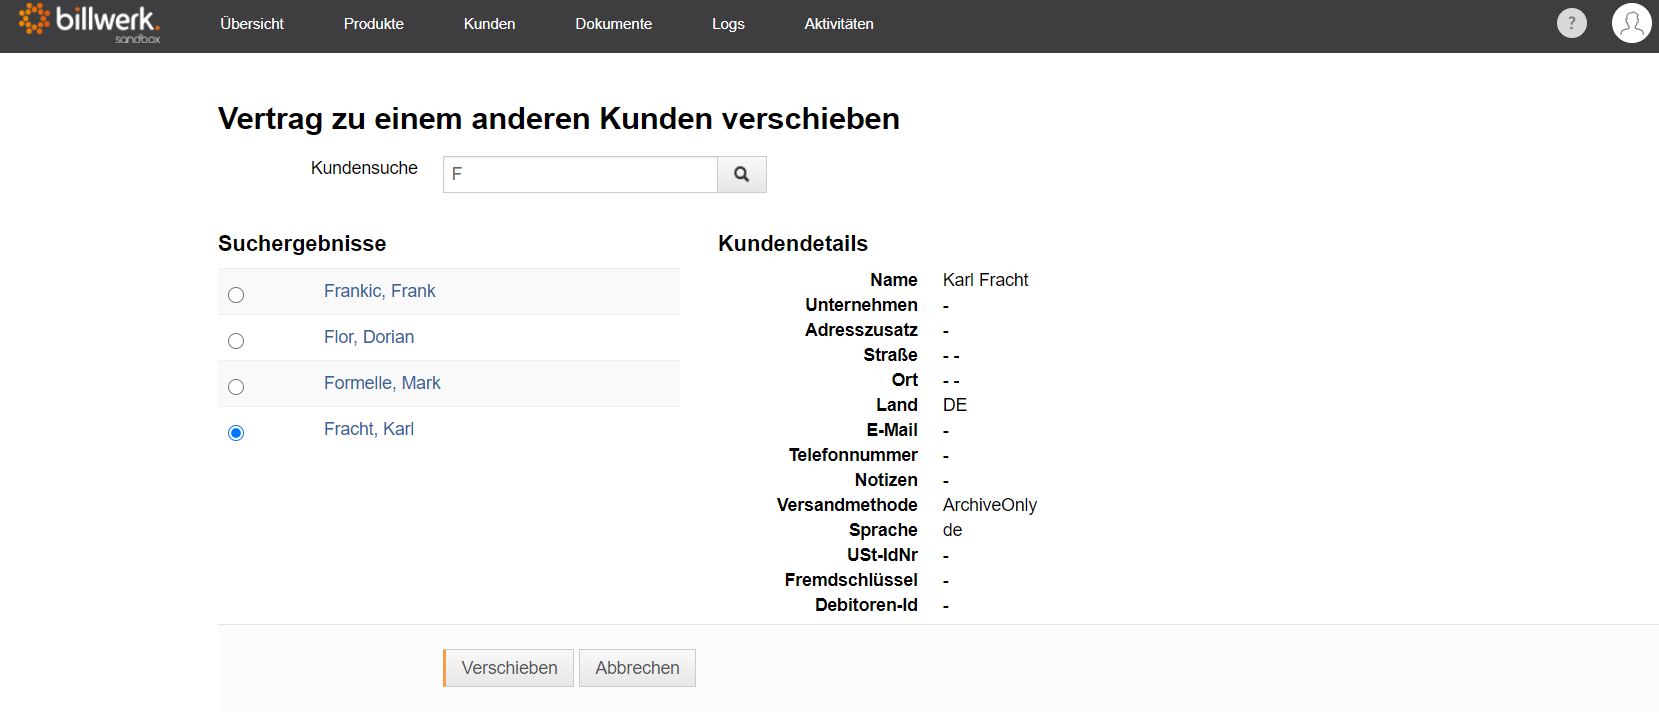Image resolution: width=1659 pixels, height=724 pixels.
Task: Click the Abbrechen button
Action: [x=637, y=668]
